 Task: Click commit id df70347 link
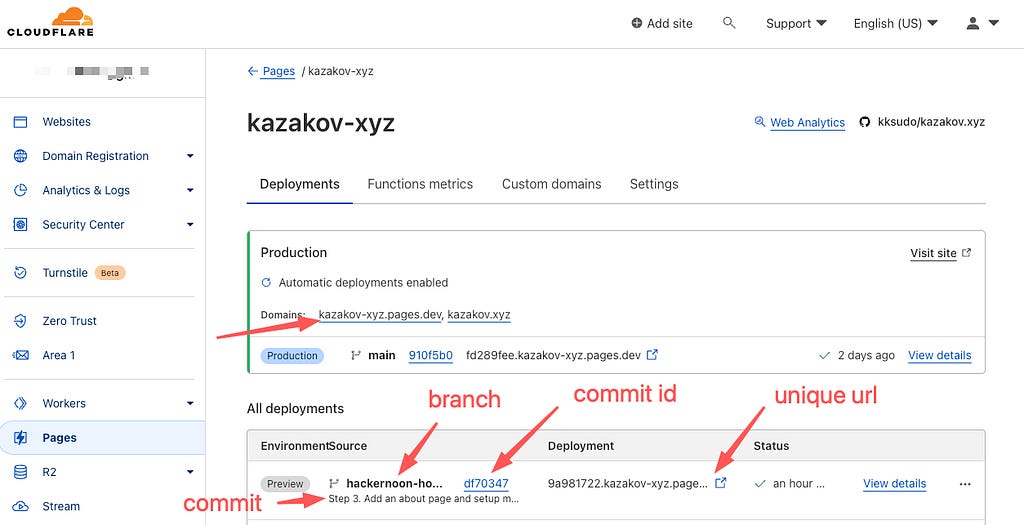(x=486, y=484)
